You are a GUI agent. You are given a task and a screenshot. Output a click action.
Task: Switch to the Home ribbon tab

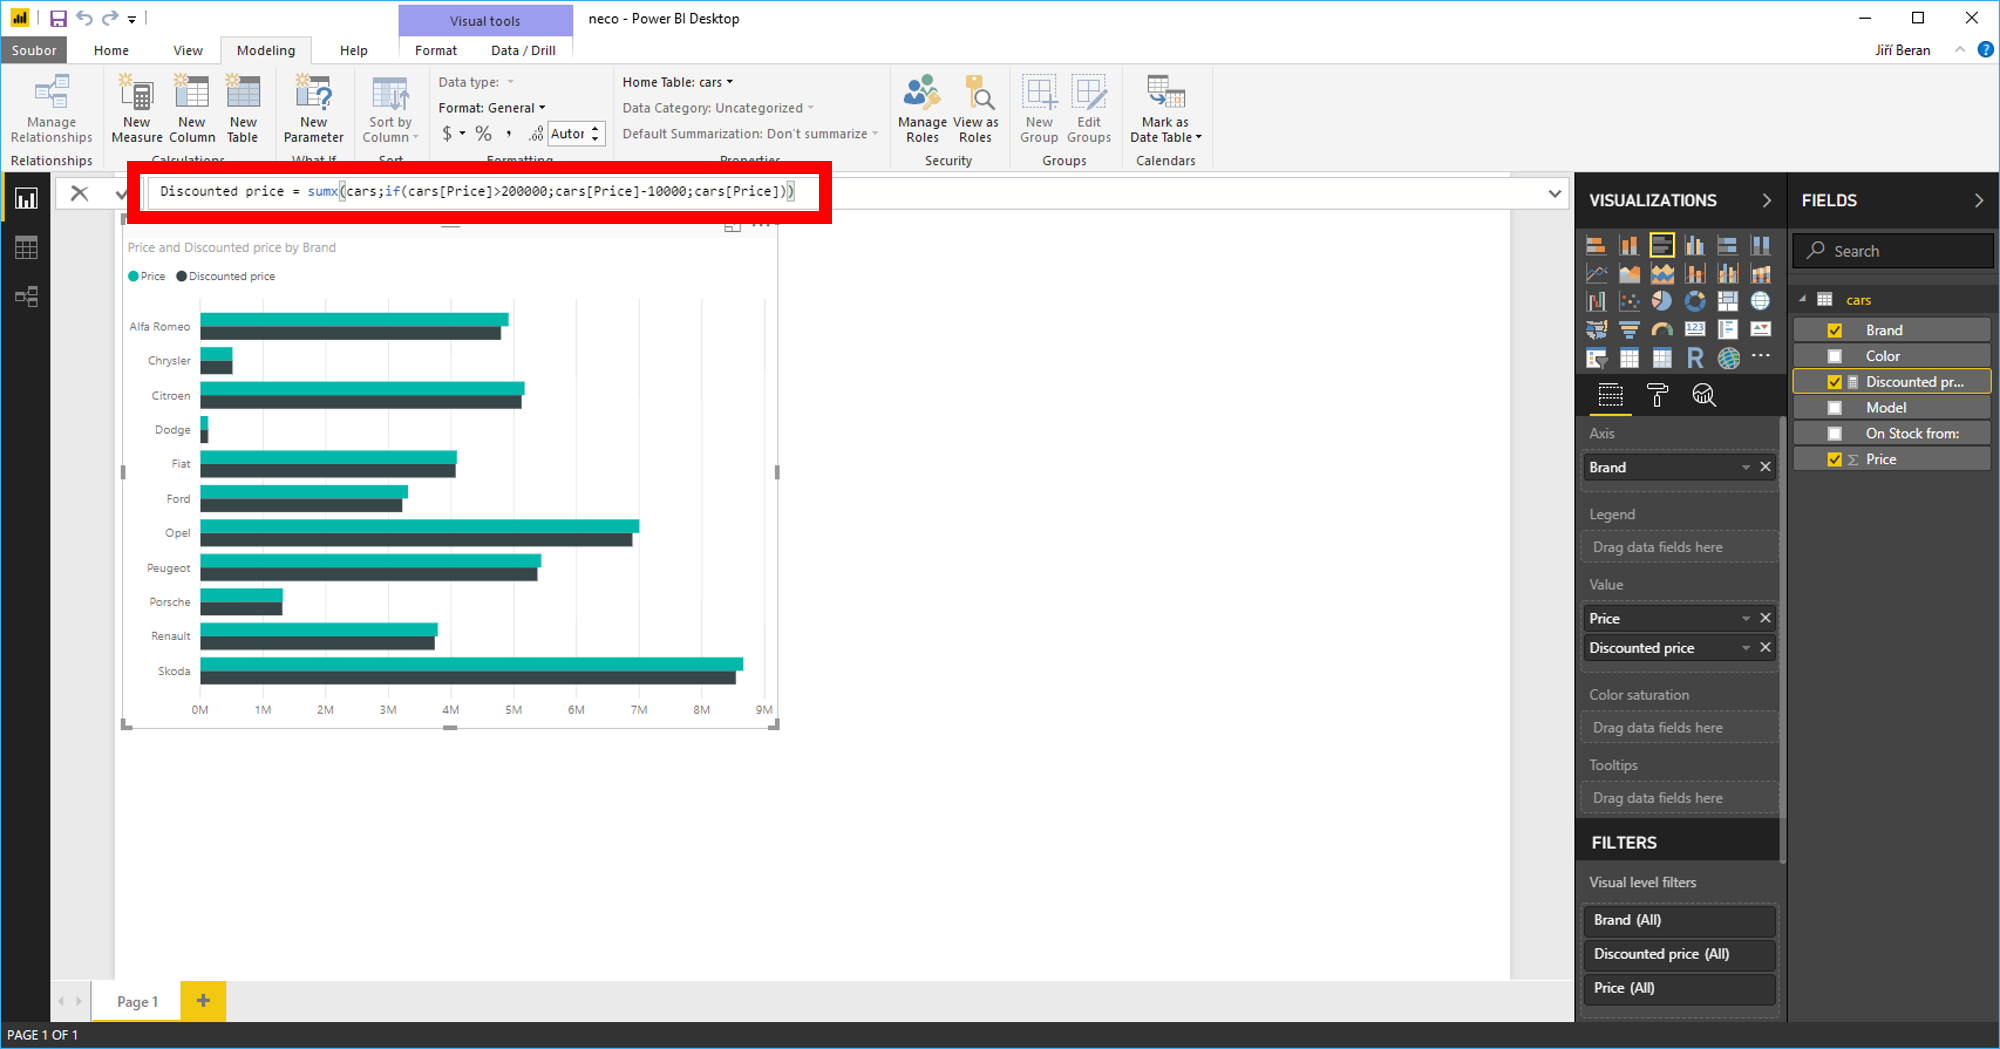click(x=111, y=50)
